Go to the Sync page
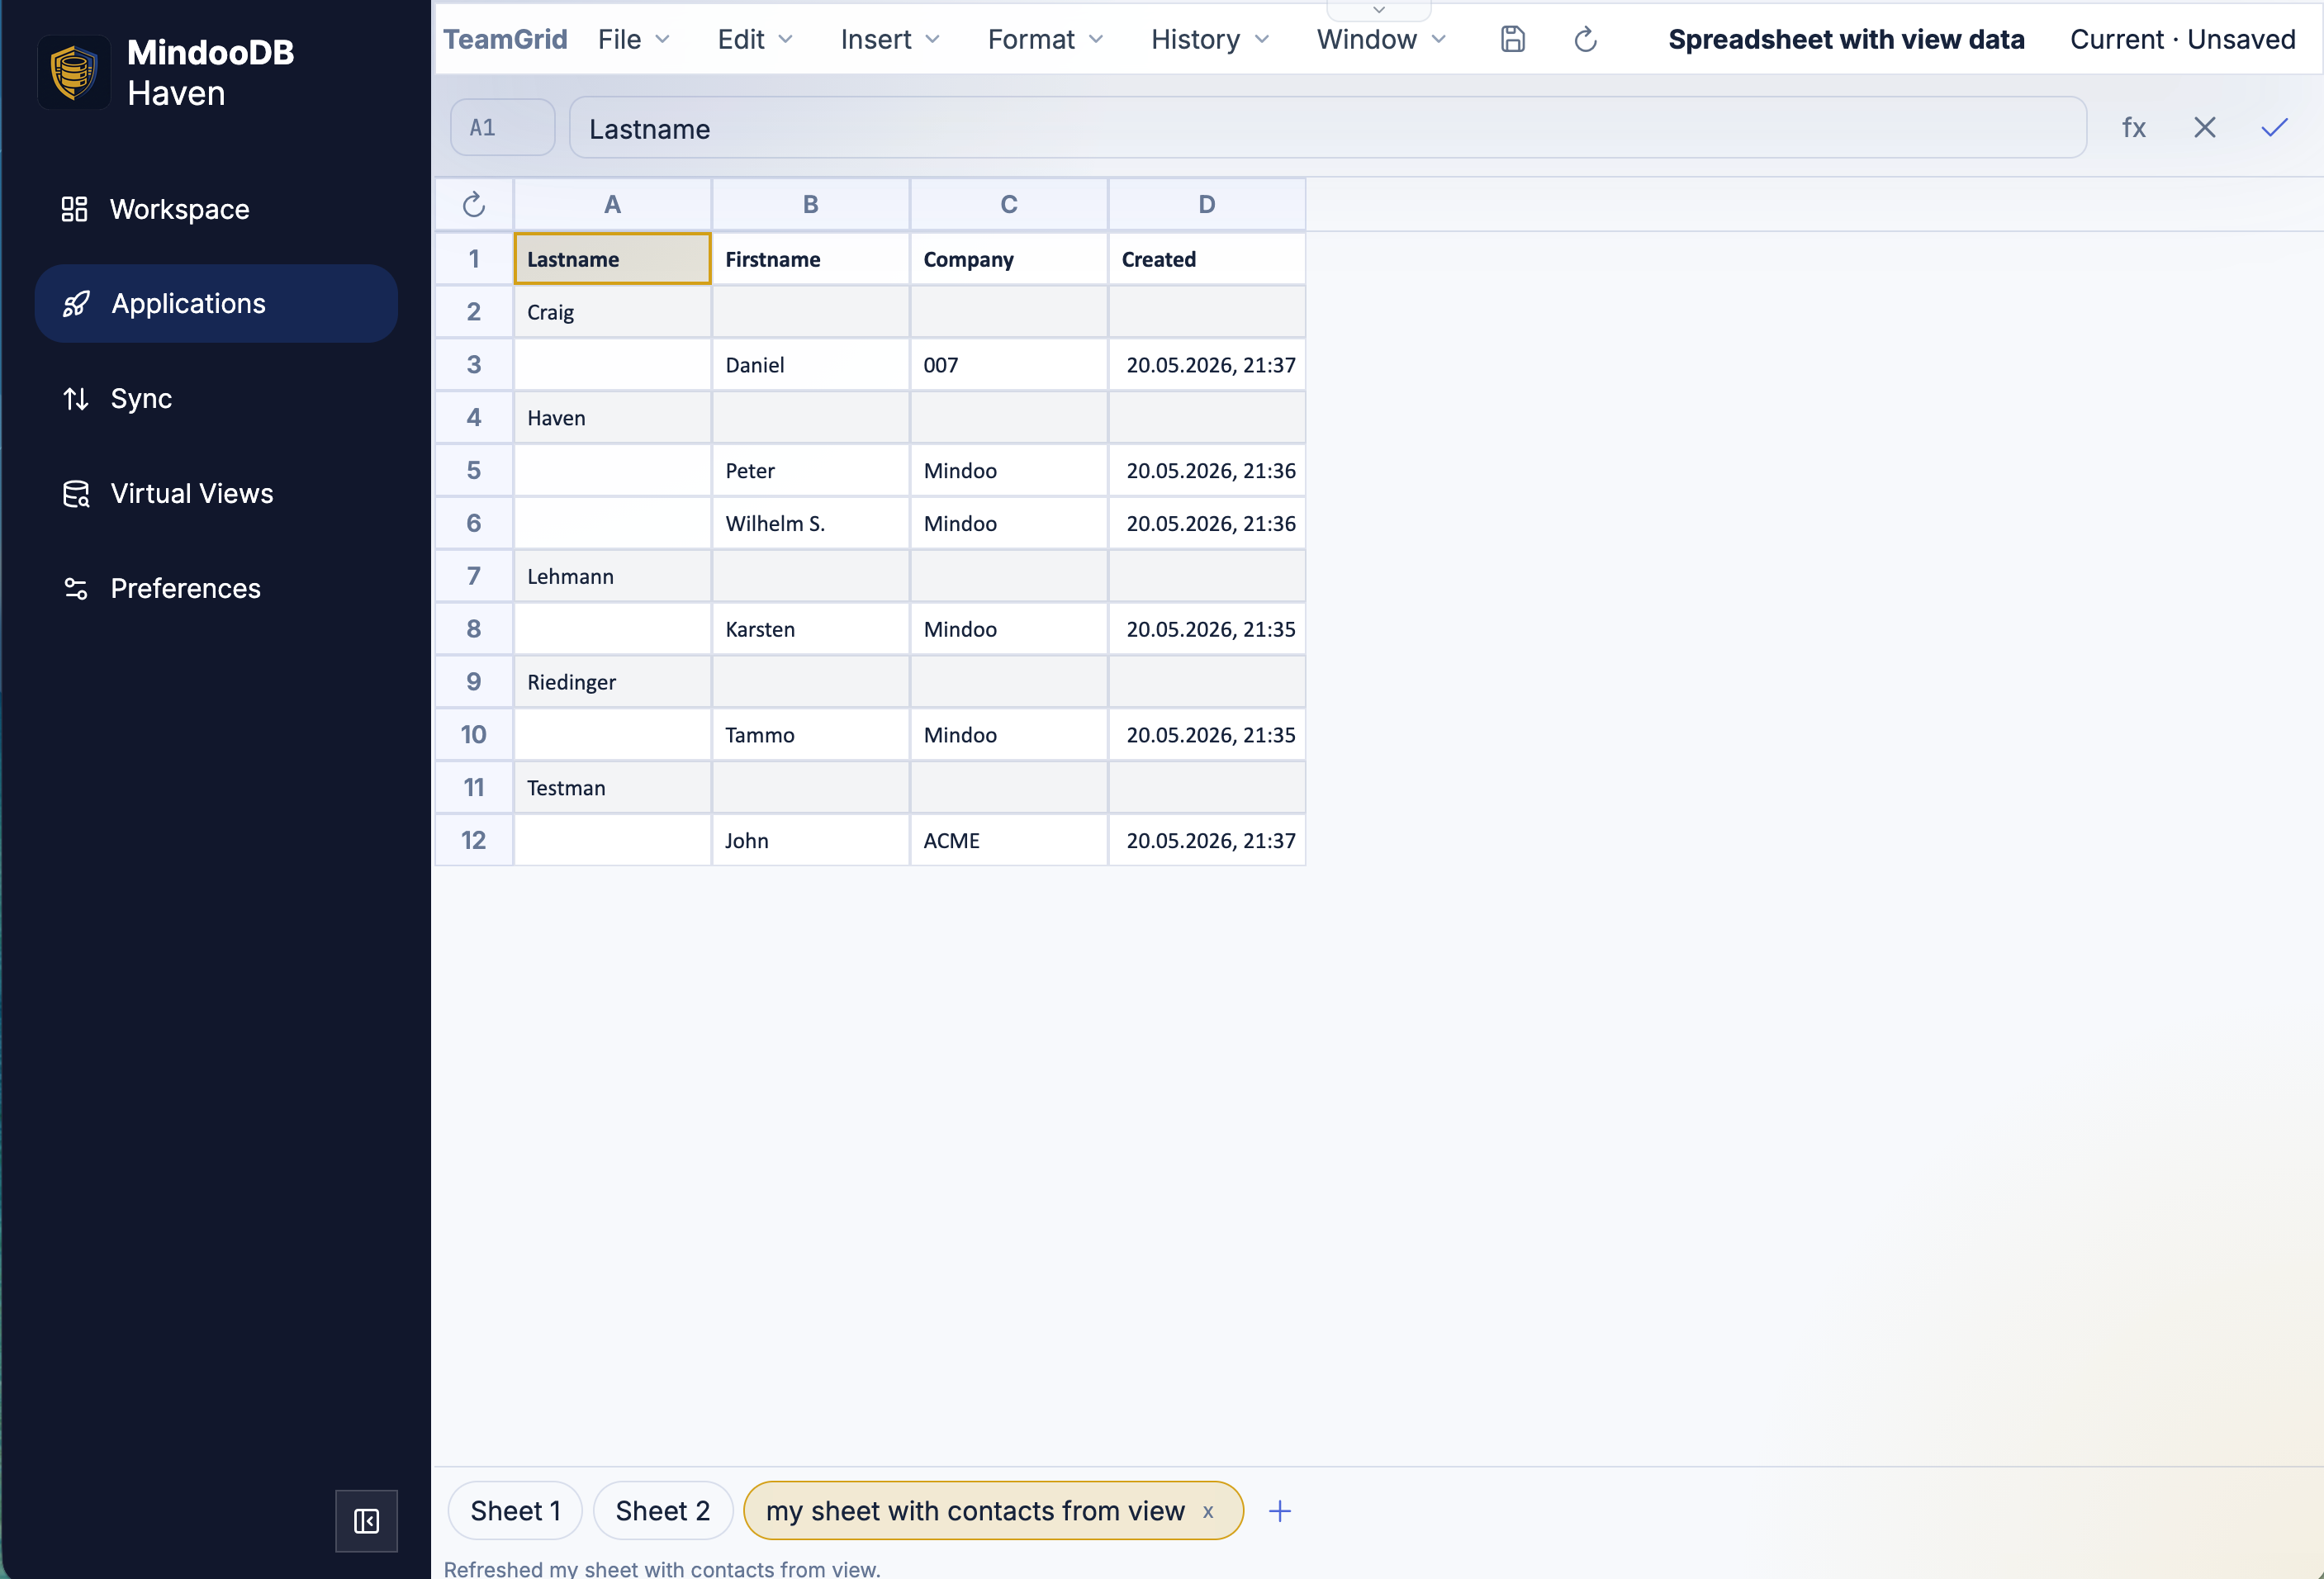This screenshot has width=2324, height=1579. (216, 399)
